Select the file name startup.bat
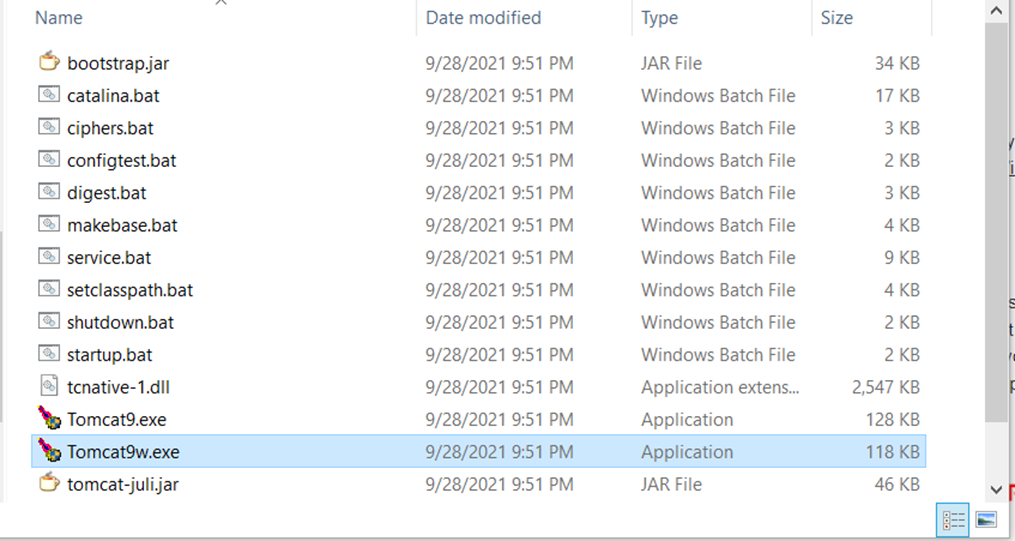The width and height of the screenshot is (1015, 541). 109,355
